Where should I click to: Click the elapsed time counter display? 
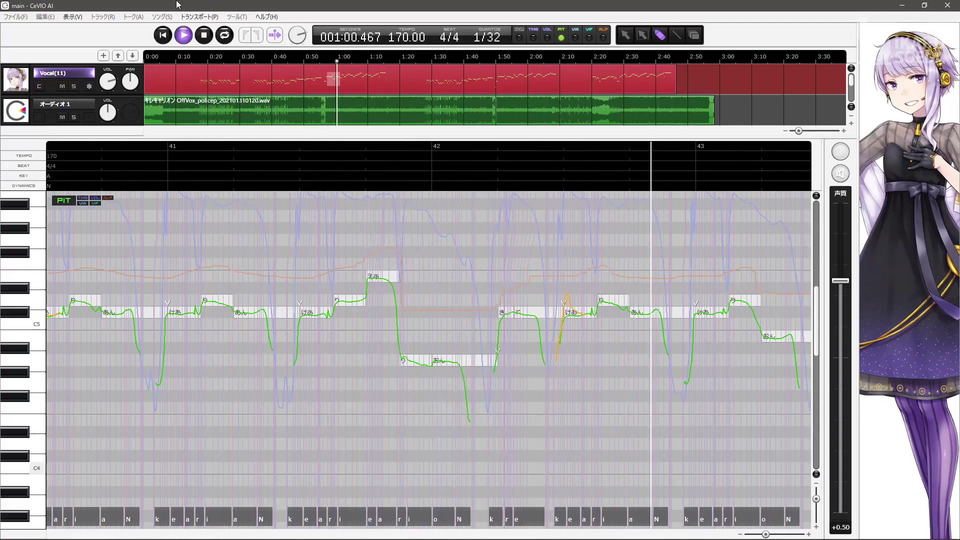click(350, 37)
